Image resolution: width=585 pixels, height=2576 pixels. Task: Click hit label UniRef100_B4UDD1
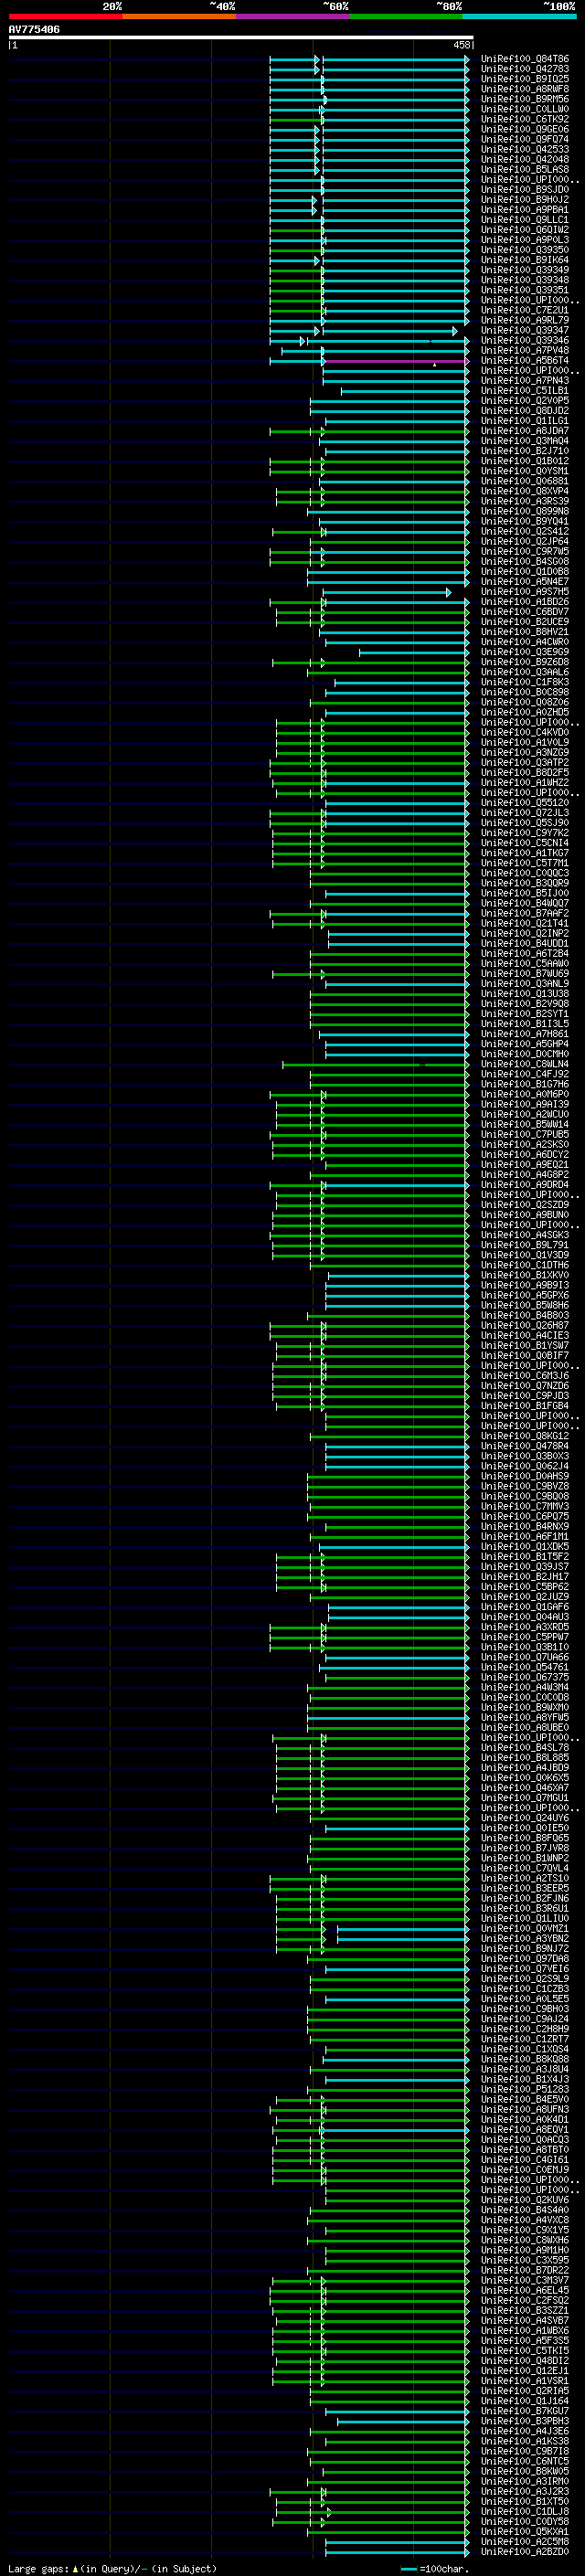524,943
